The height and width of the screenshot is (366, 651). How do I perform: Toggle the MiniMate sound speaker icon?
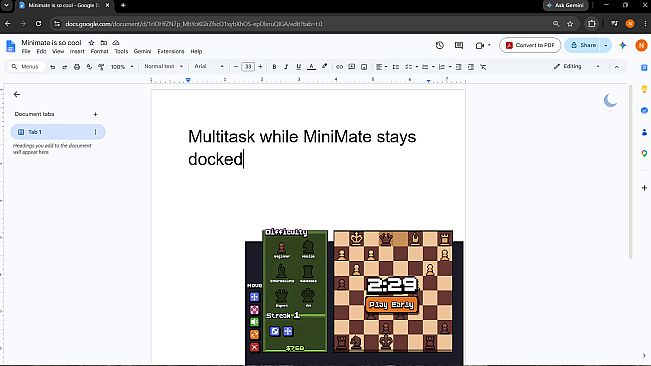click(x=255, y=322)
